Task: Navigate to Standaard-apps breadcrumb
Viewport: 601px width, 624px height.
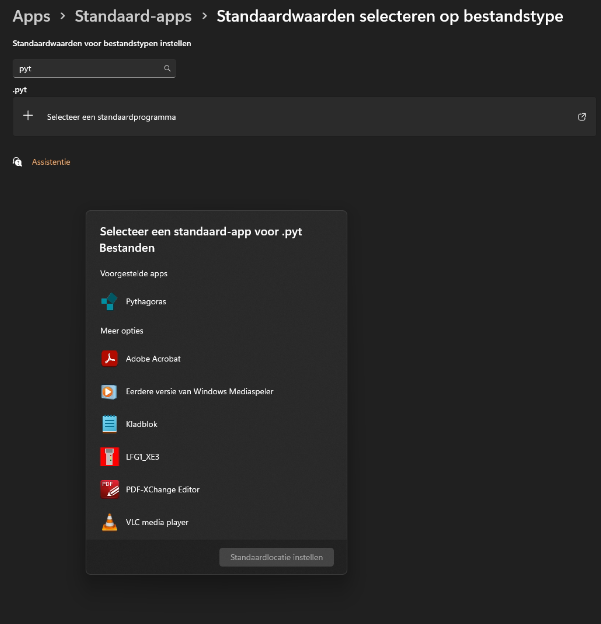Action: tap(133, 16)
